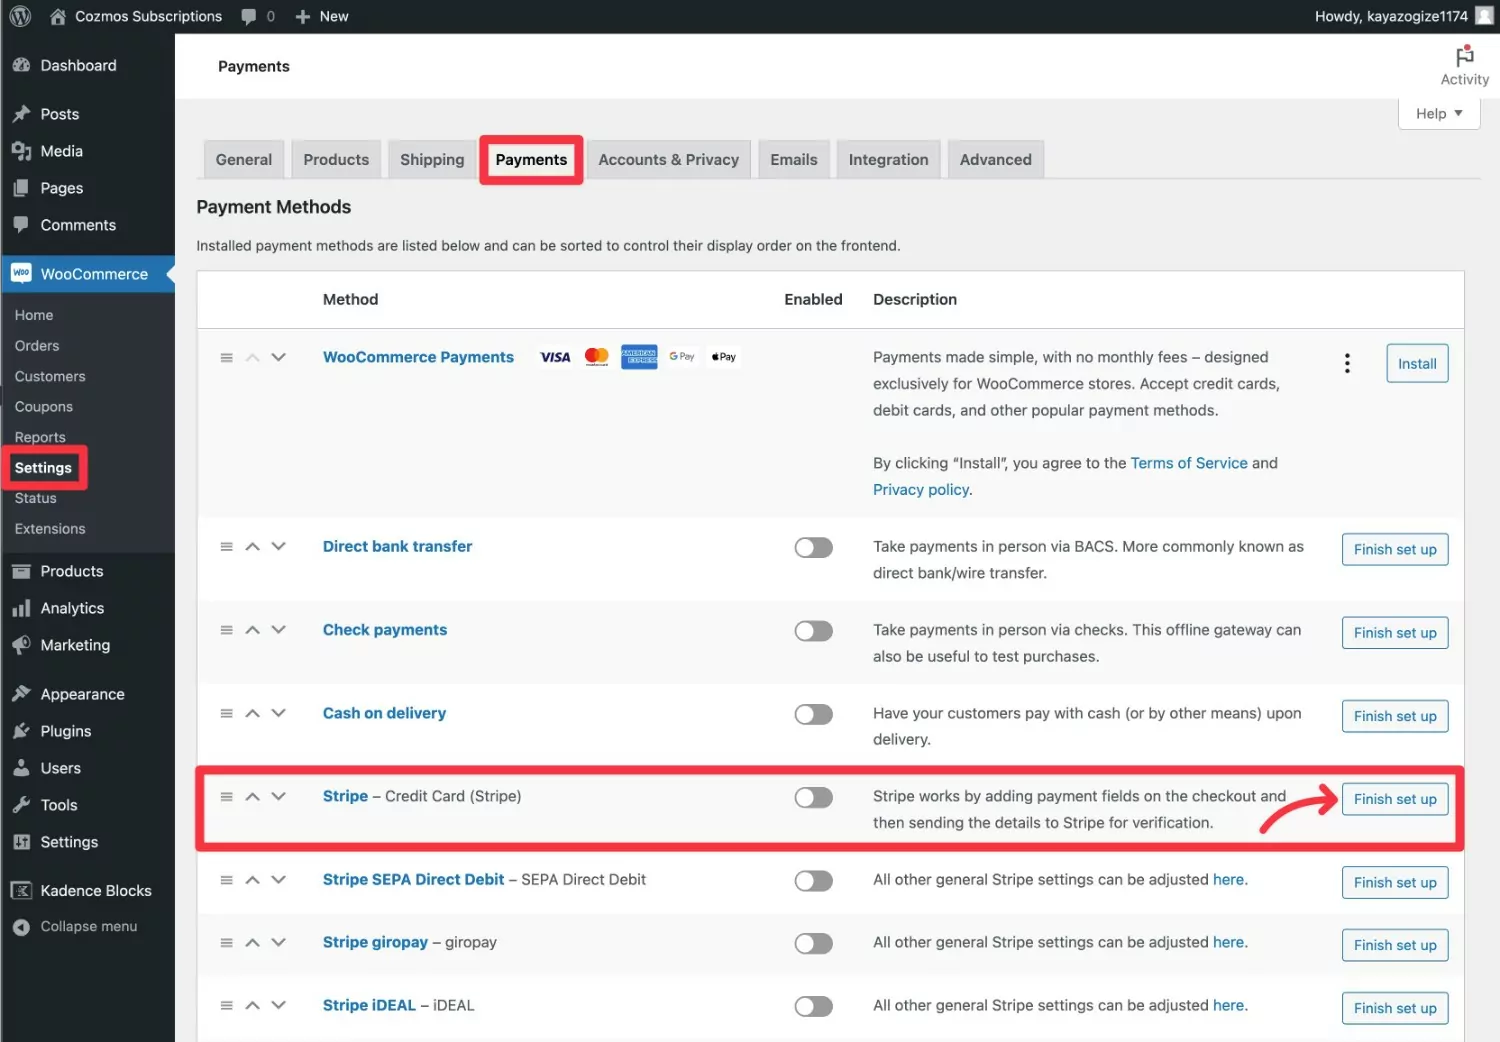Click the user avatar next to Howdy
The height and width of the screenshot is (1042, 1500).
click(x=1484, y=16)
